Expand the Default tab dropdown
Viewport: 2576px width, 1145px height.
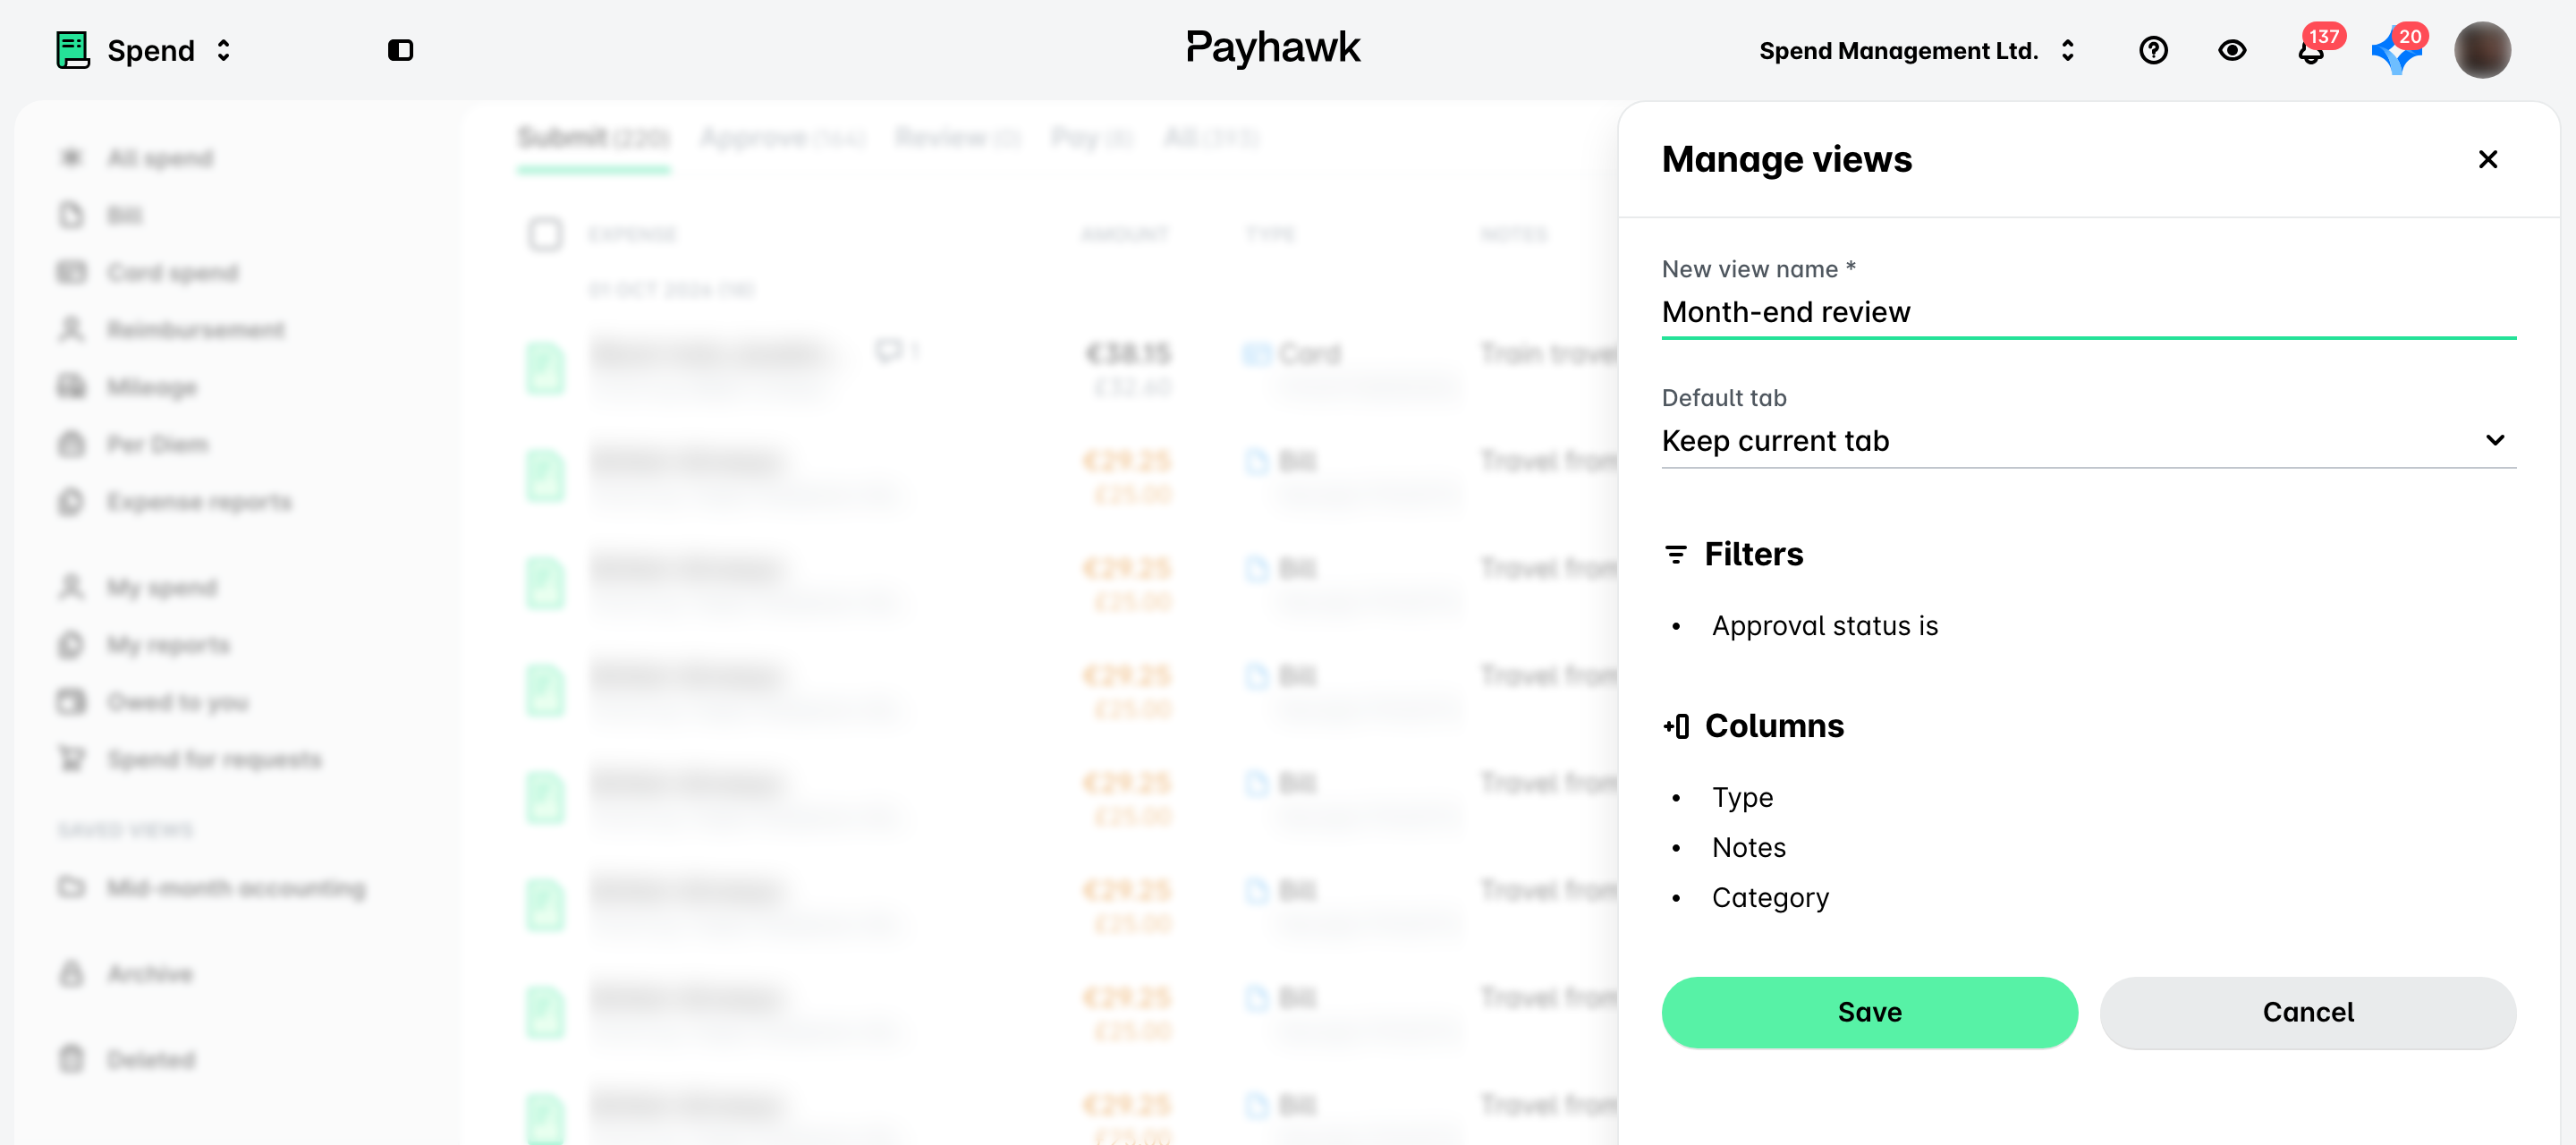2088,441
